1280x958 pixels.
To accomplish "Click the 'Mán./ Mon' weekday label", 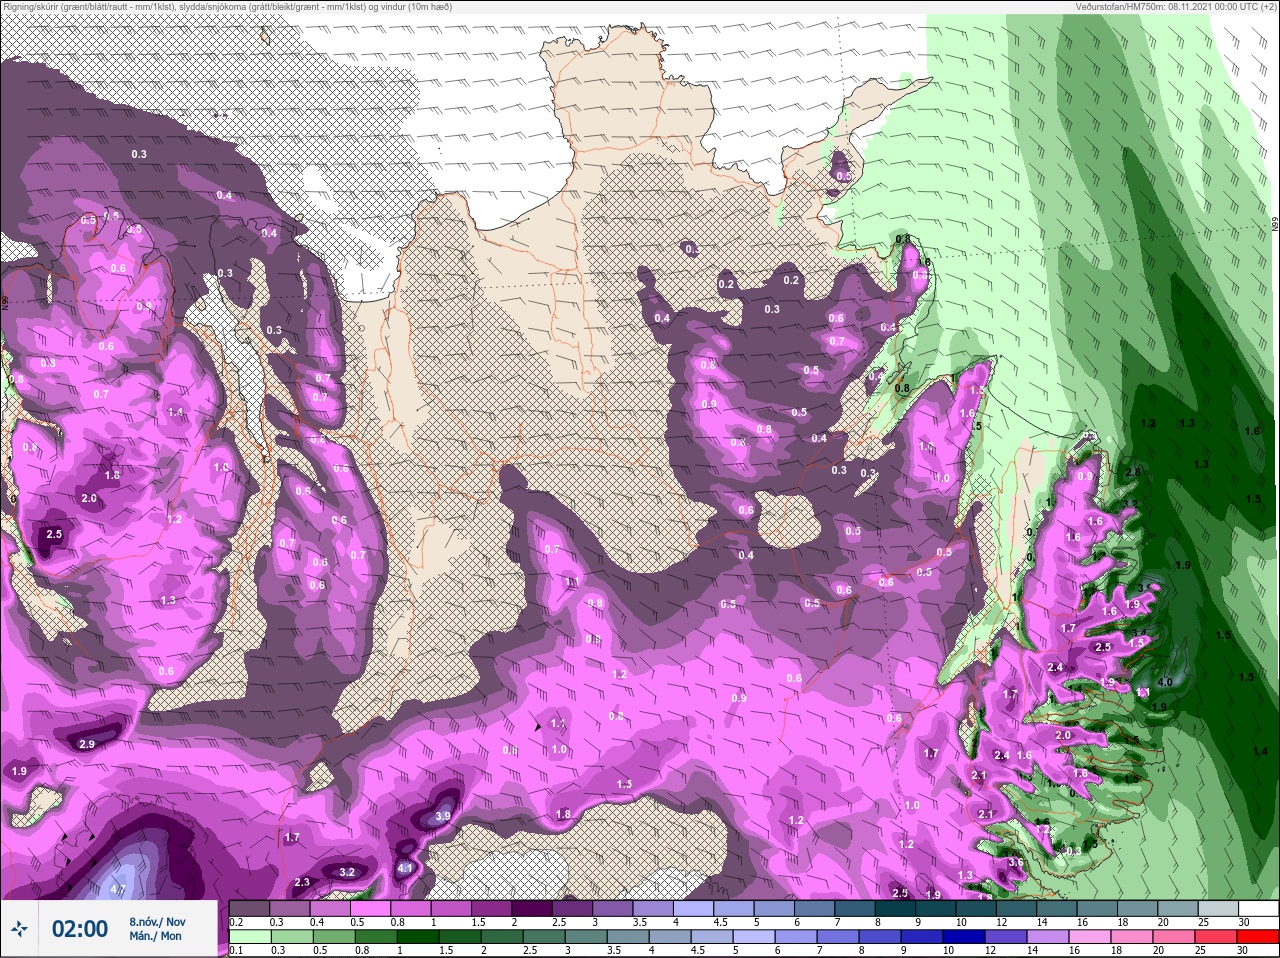I will tap(155, 937).
